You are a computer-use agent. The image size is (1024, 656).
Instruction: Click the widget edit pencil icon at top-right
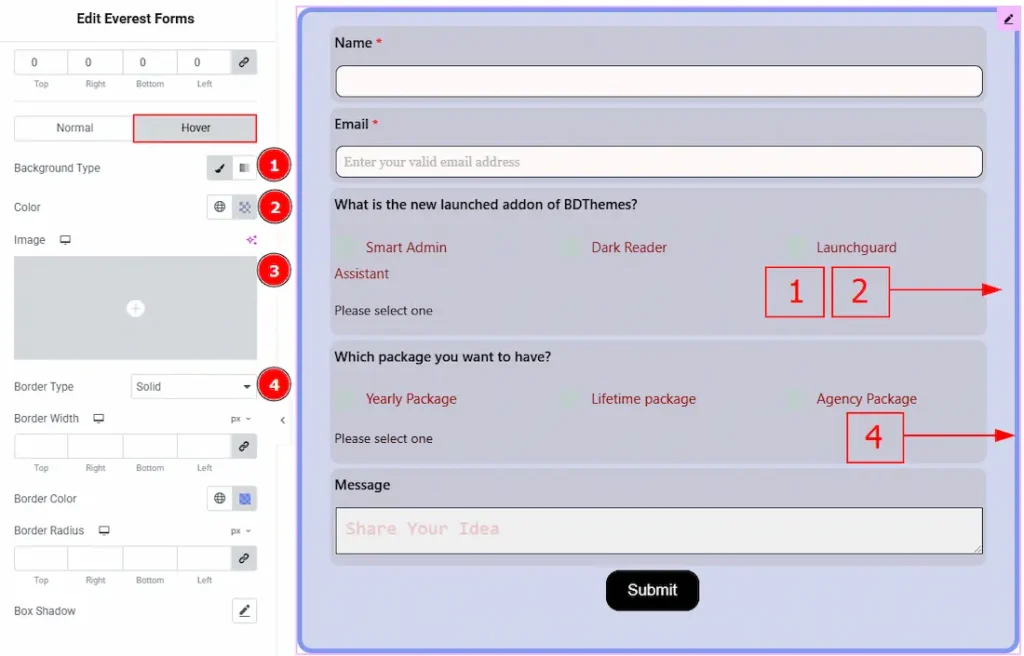click(1008, 19)
